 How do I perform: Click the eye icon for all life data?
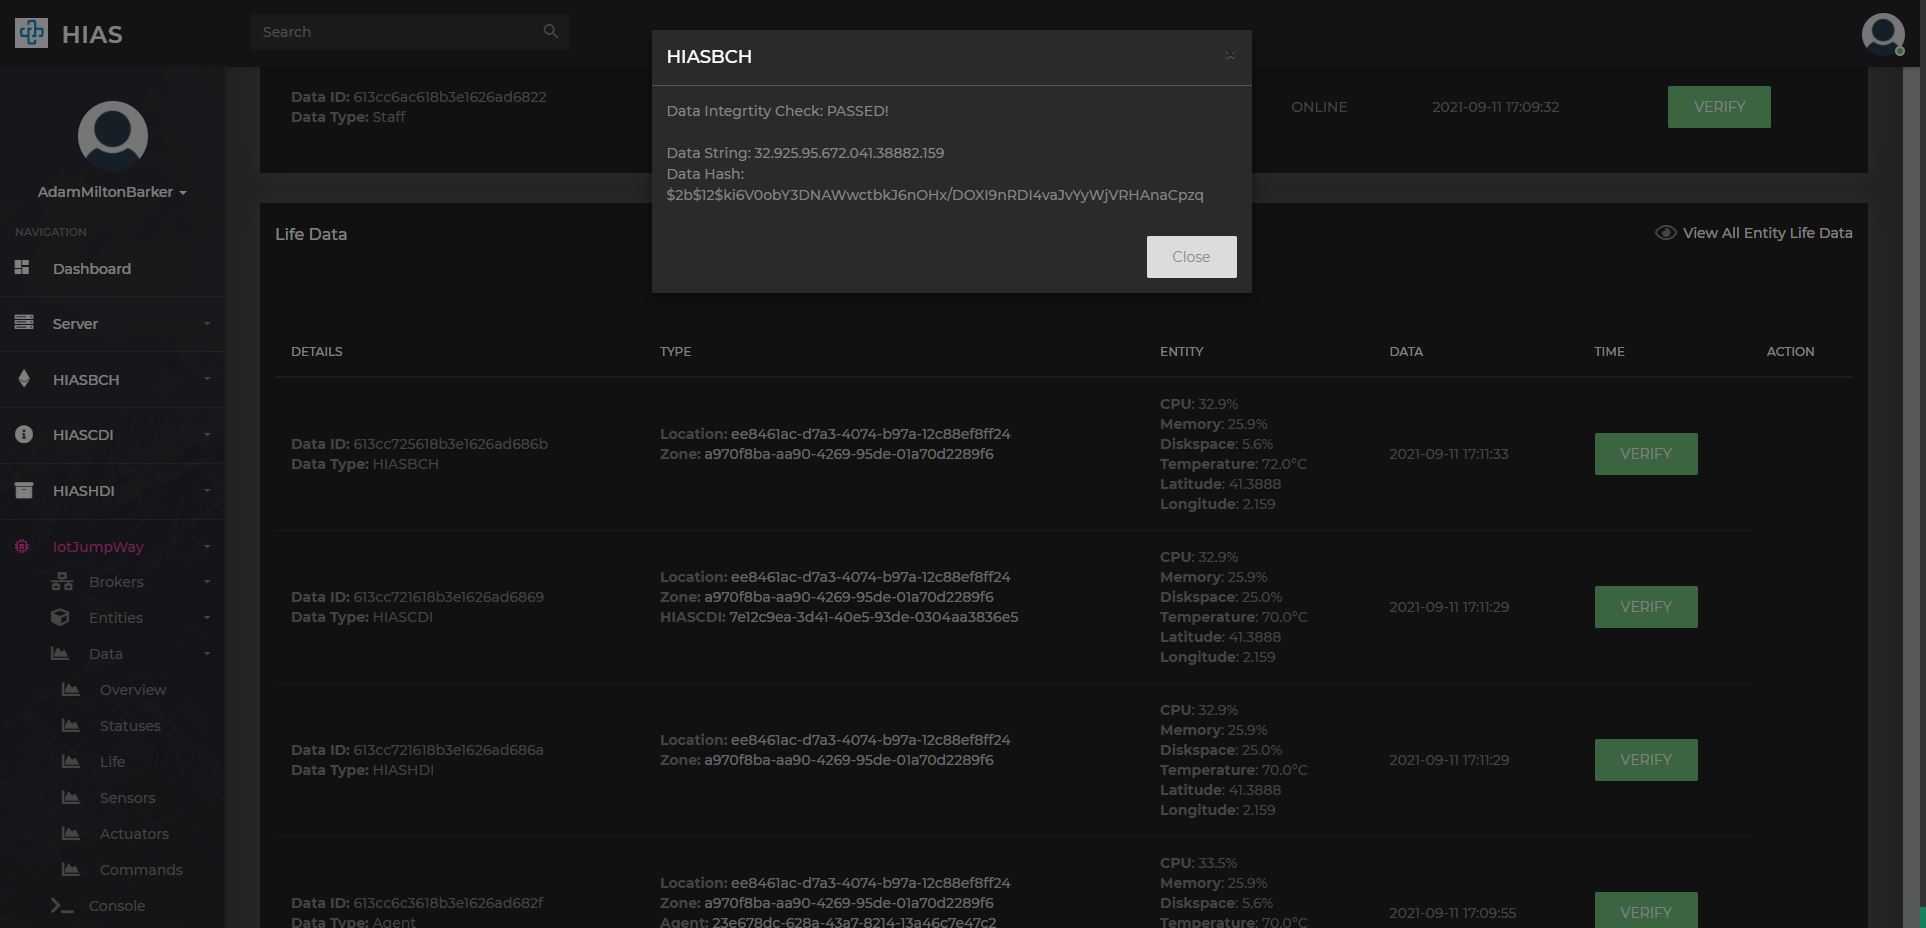tap(1665, 232)
